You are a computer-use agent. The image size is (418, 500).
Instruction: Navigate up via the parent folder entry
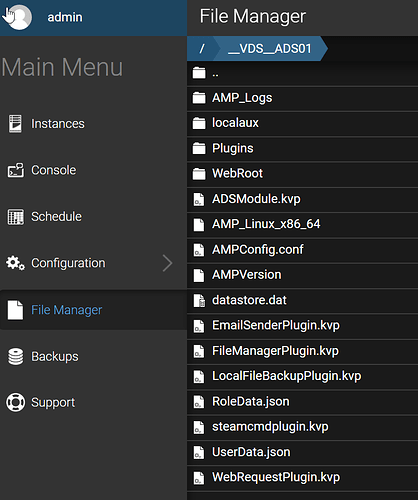click(302, 74)
